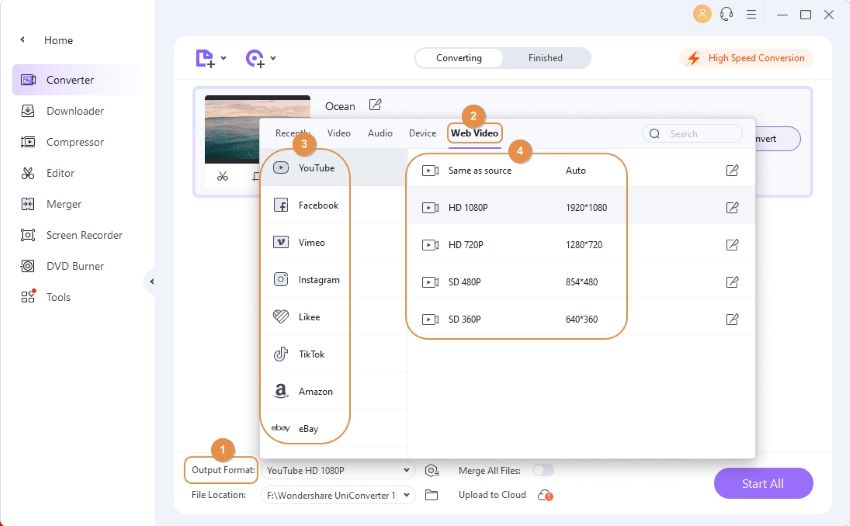Edit the Same as source preset

click(732, 170)
